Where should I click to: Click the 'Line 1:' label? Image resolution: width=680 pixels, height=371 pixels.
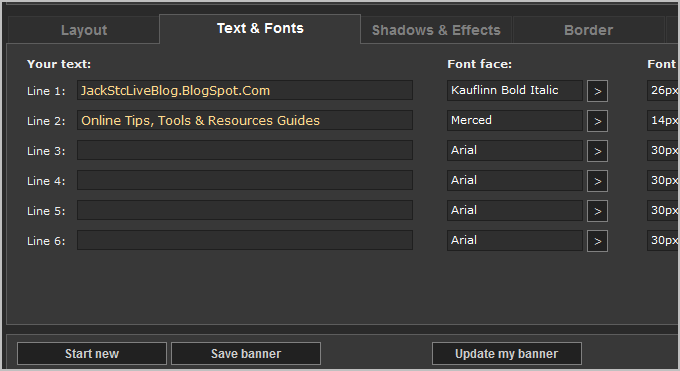(46, 91)
